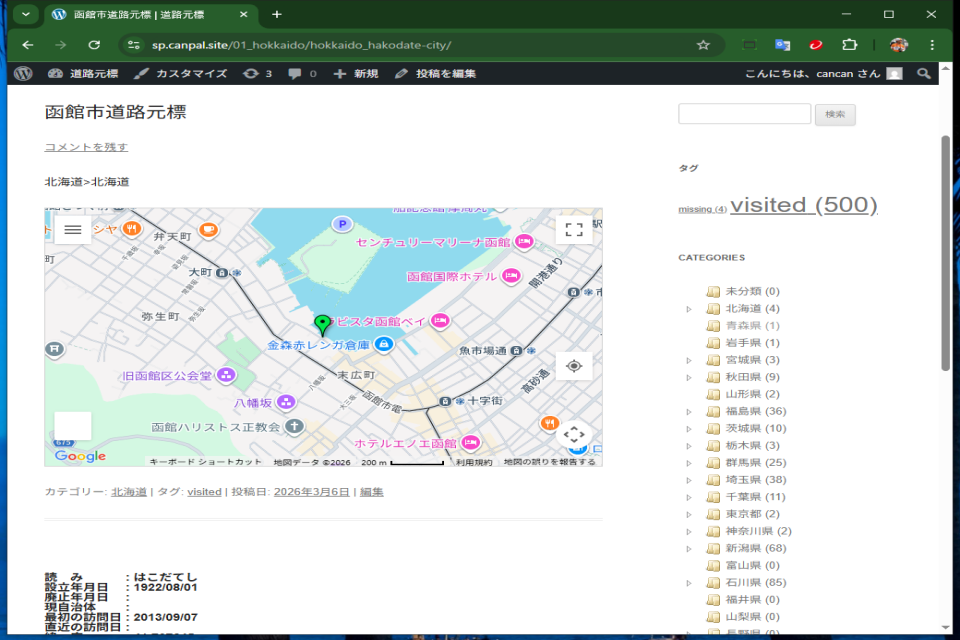Toggle fullscreen view on the map
Viewport: 960px width, 640px height.
tap(574, 229)
